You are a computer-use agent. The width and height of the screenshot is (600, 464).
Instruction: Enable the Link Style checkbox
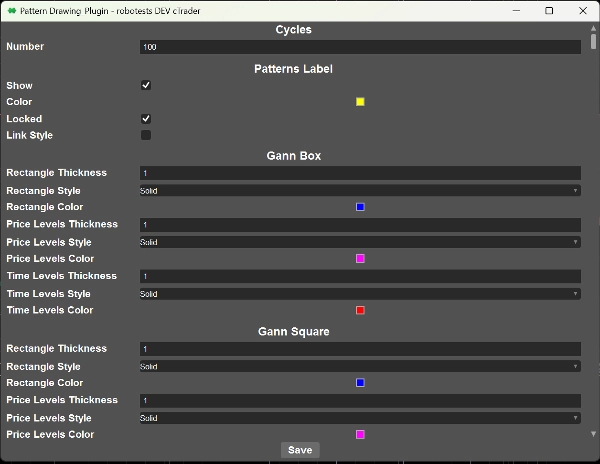coord(146,135)
